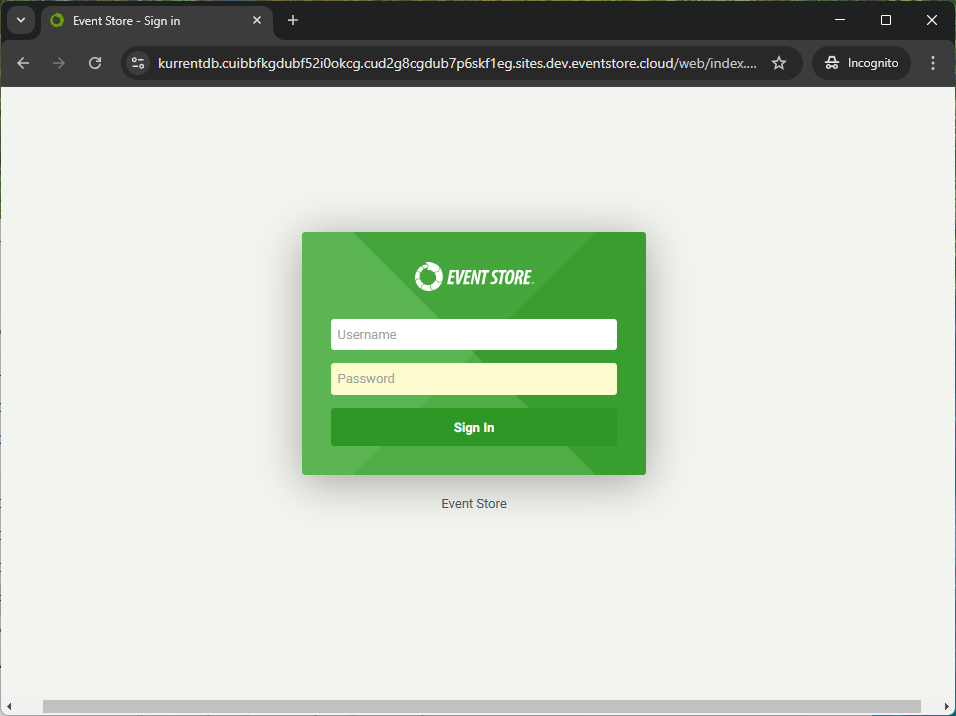This screenshot has width=956, height=716.
Task: Click the browser back arrow
Action: [x=22, y=62]
